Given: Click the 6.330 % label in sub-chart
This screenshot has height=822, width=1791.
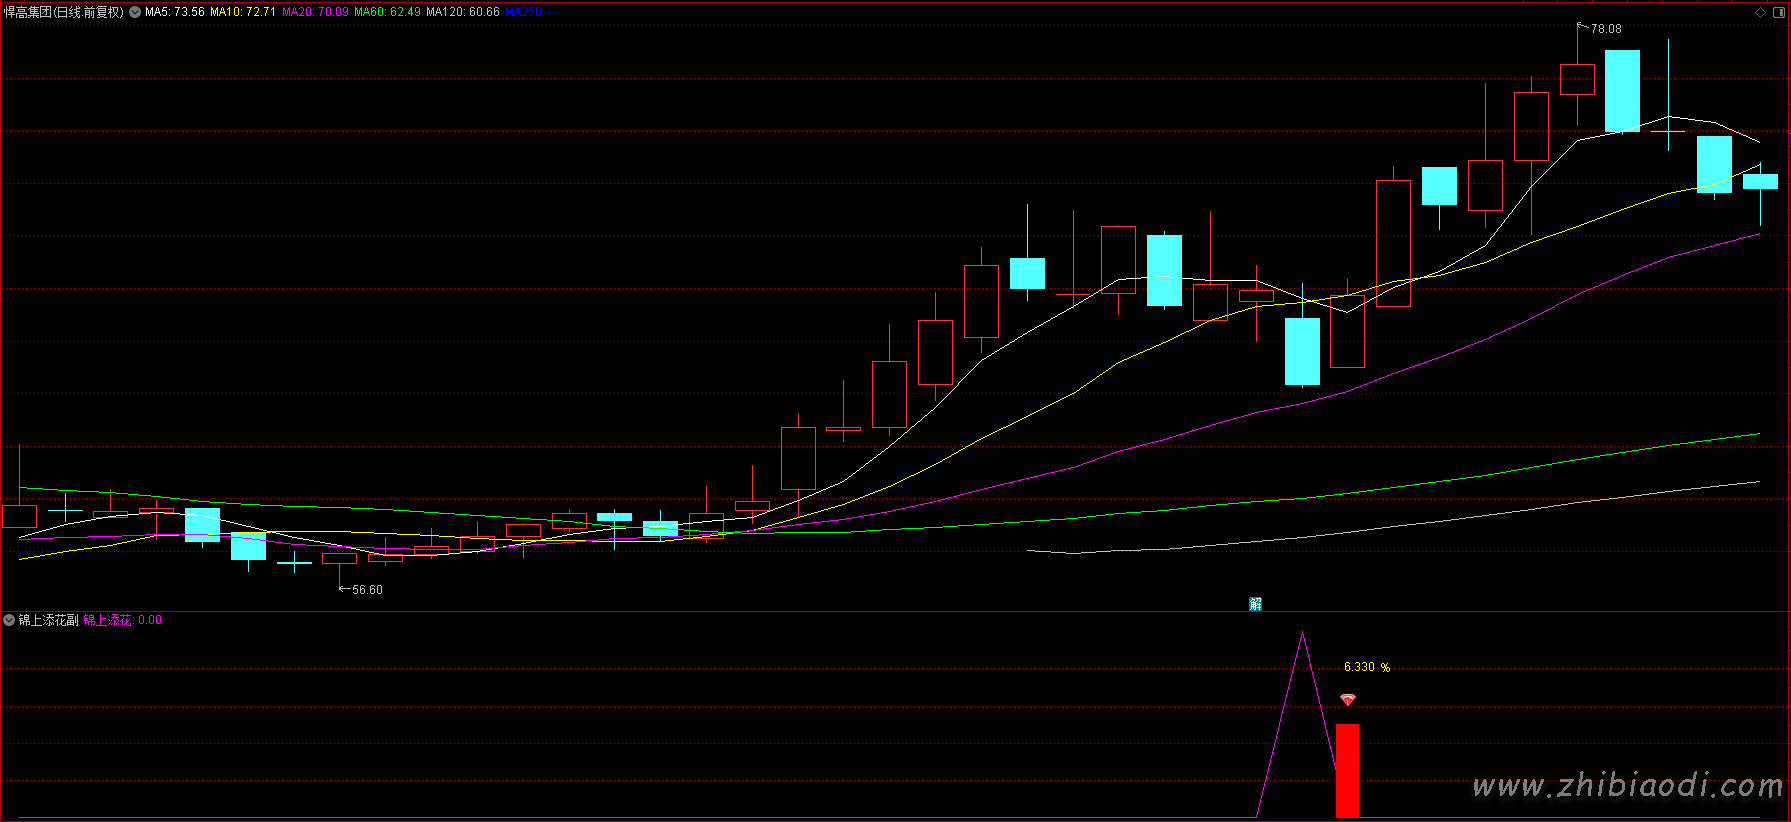Looking at the screenshot, I should (x=1366, y=667).
